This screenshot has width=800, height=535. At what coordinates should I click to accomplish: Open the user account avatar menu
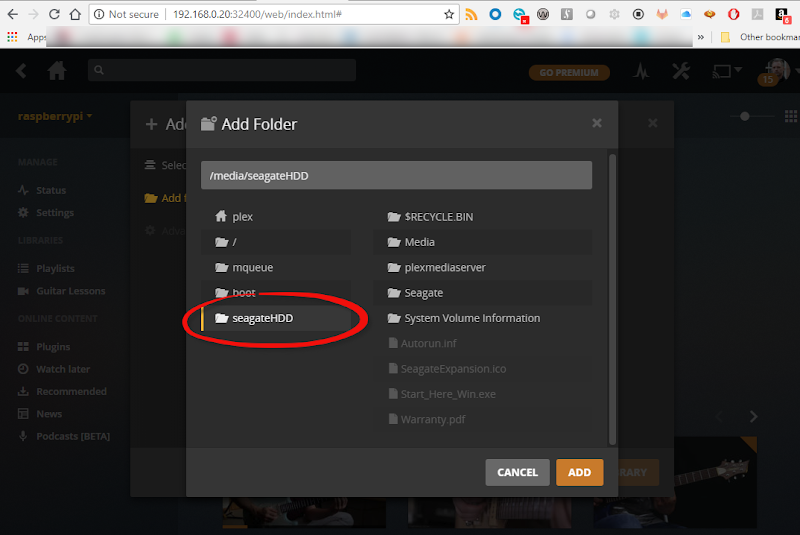(777, 70)
